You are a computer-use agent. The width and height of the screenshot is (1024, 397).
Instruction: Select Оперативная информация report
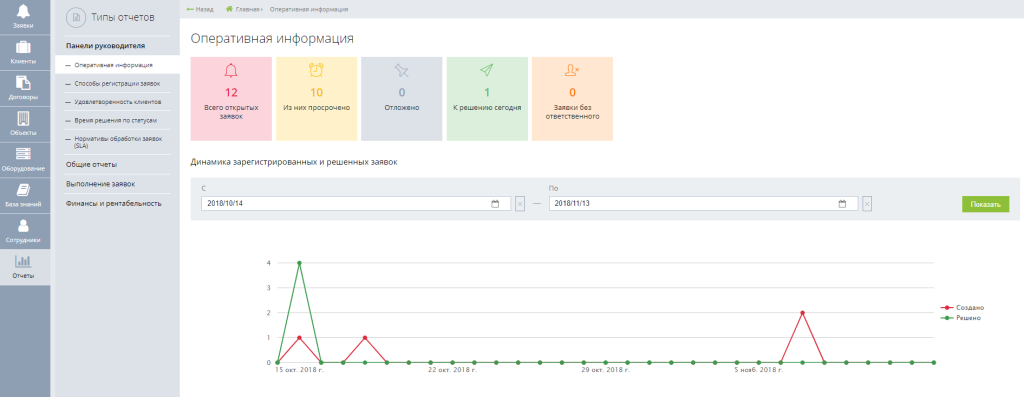pos(118,65)
